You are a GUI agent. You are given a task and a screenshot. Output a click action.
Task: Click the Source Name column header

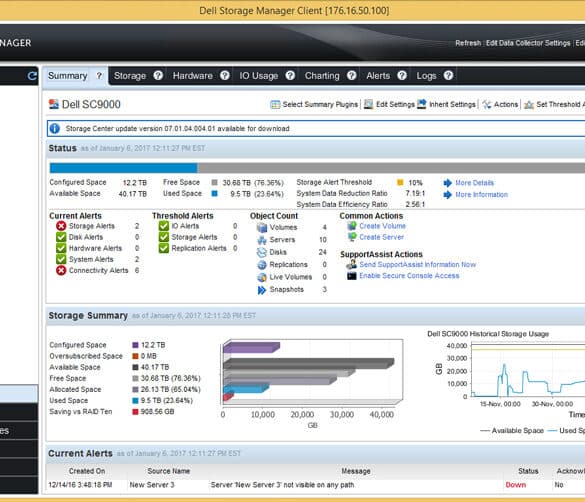click(169, 471)
